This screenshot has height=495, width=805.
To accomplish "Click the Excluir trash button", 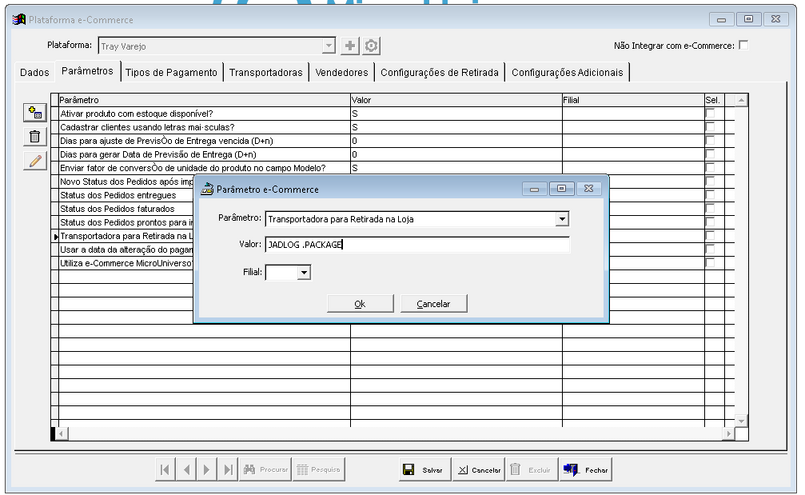I will point(532,470).
